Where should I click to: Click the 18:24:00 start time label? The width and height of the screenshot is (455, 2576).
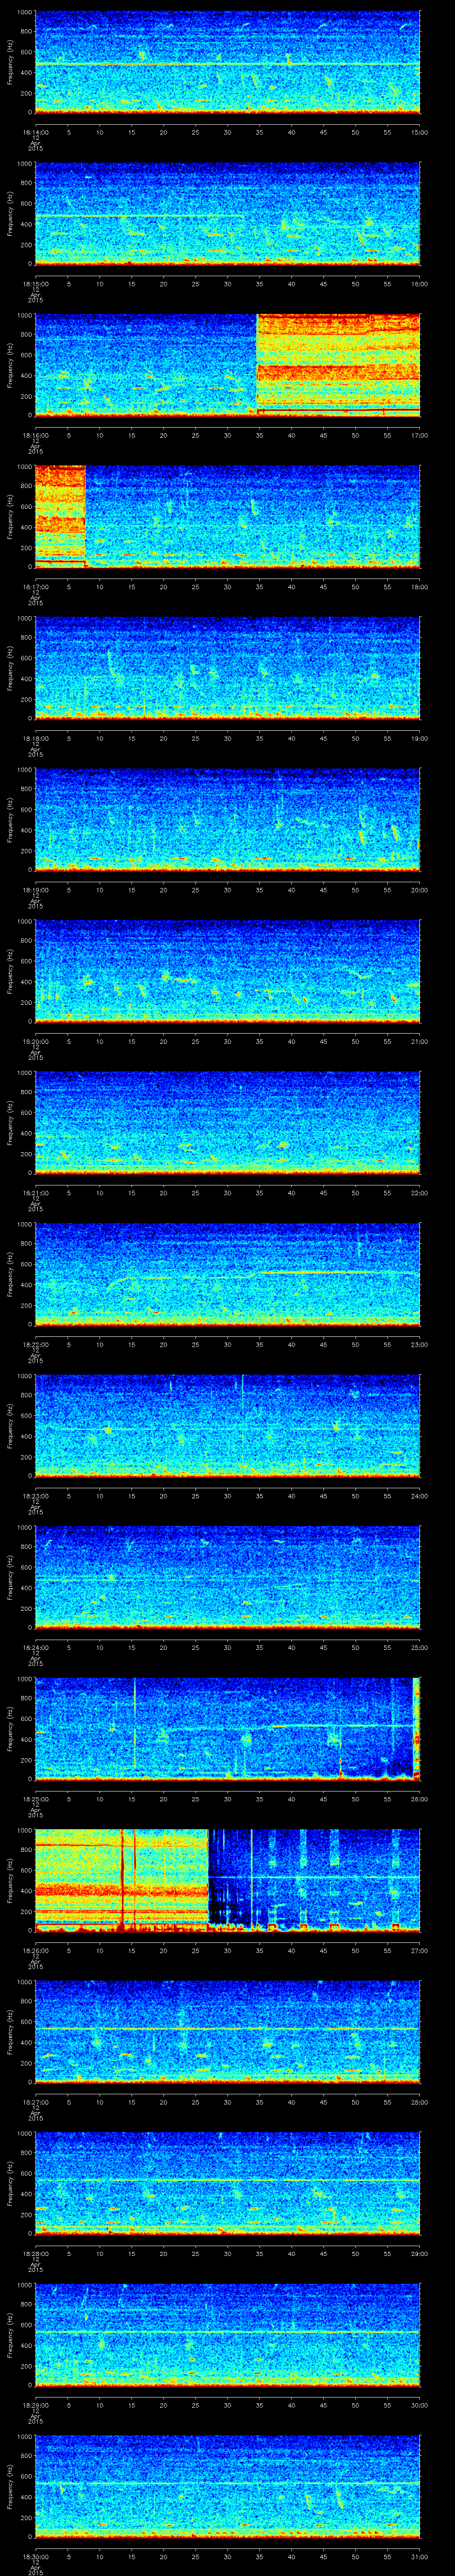(x=35, y=1647)
